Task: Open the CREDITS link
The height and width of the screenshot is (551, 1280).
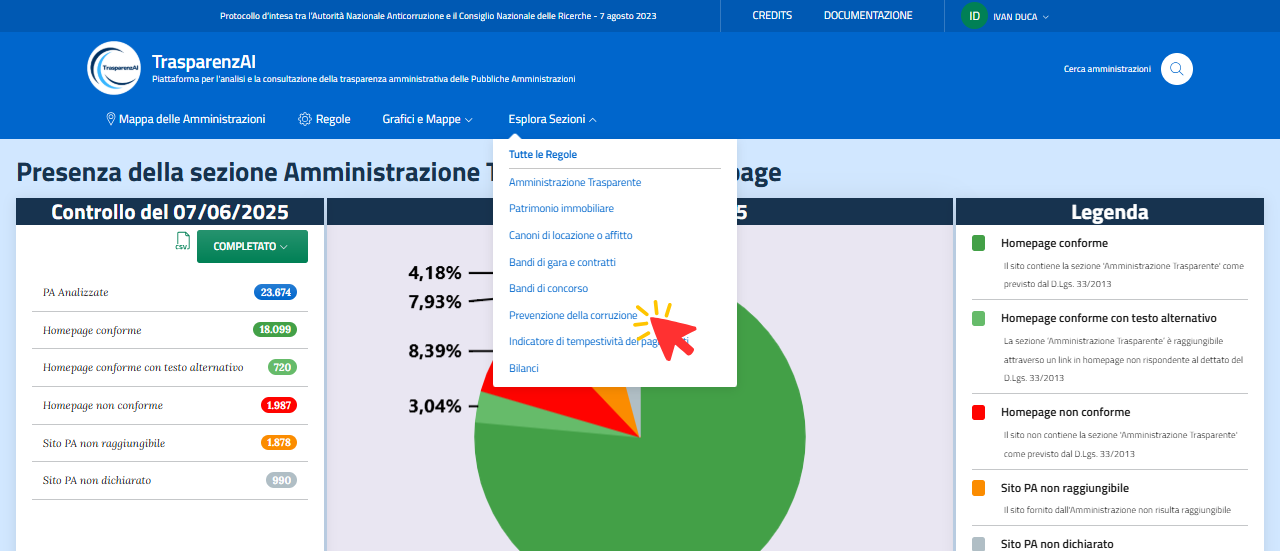Action: (772, 16)
